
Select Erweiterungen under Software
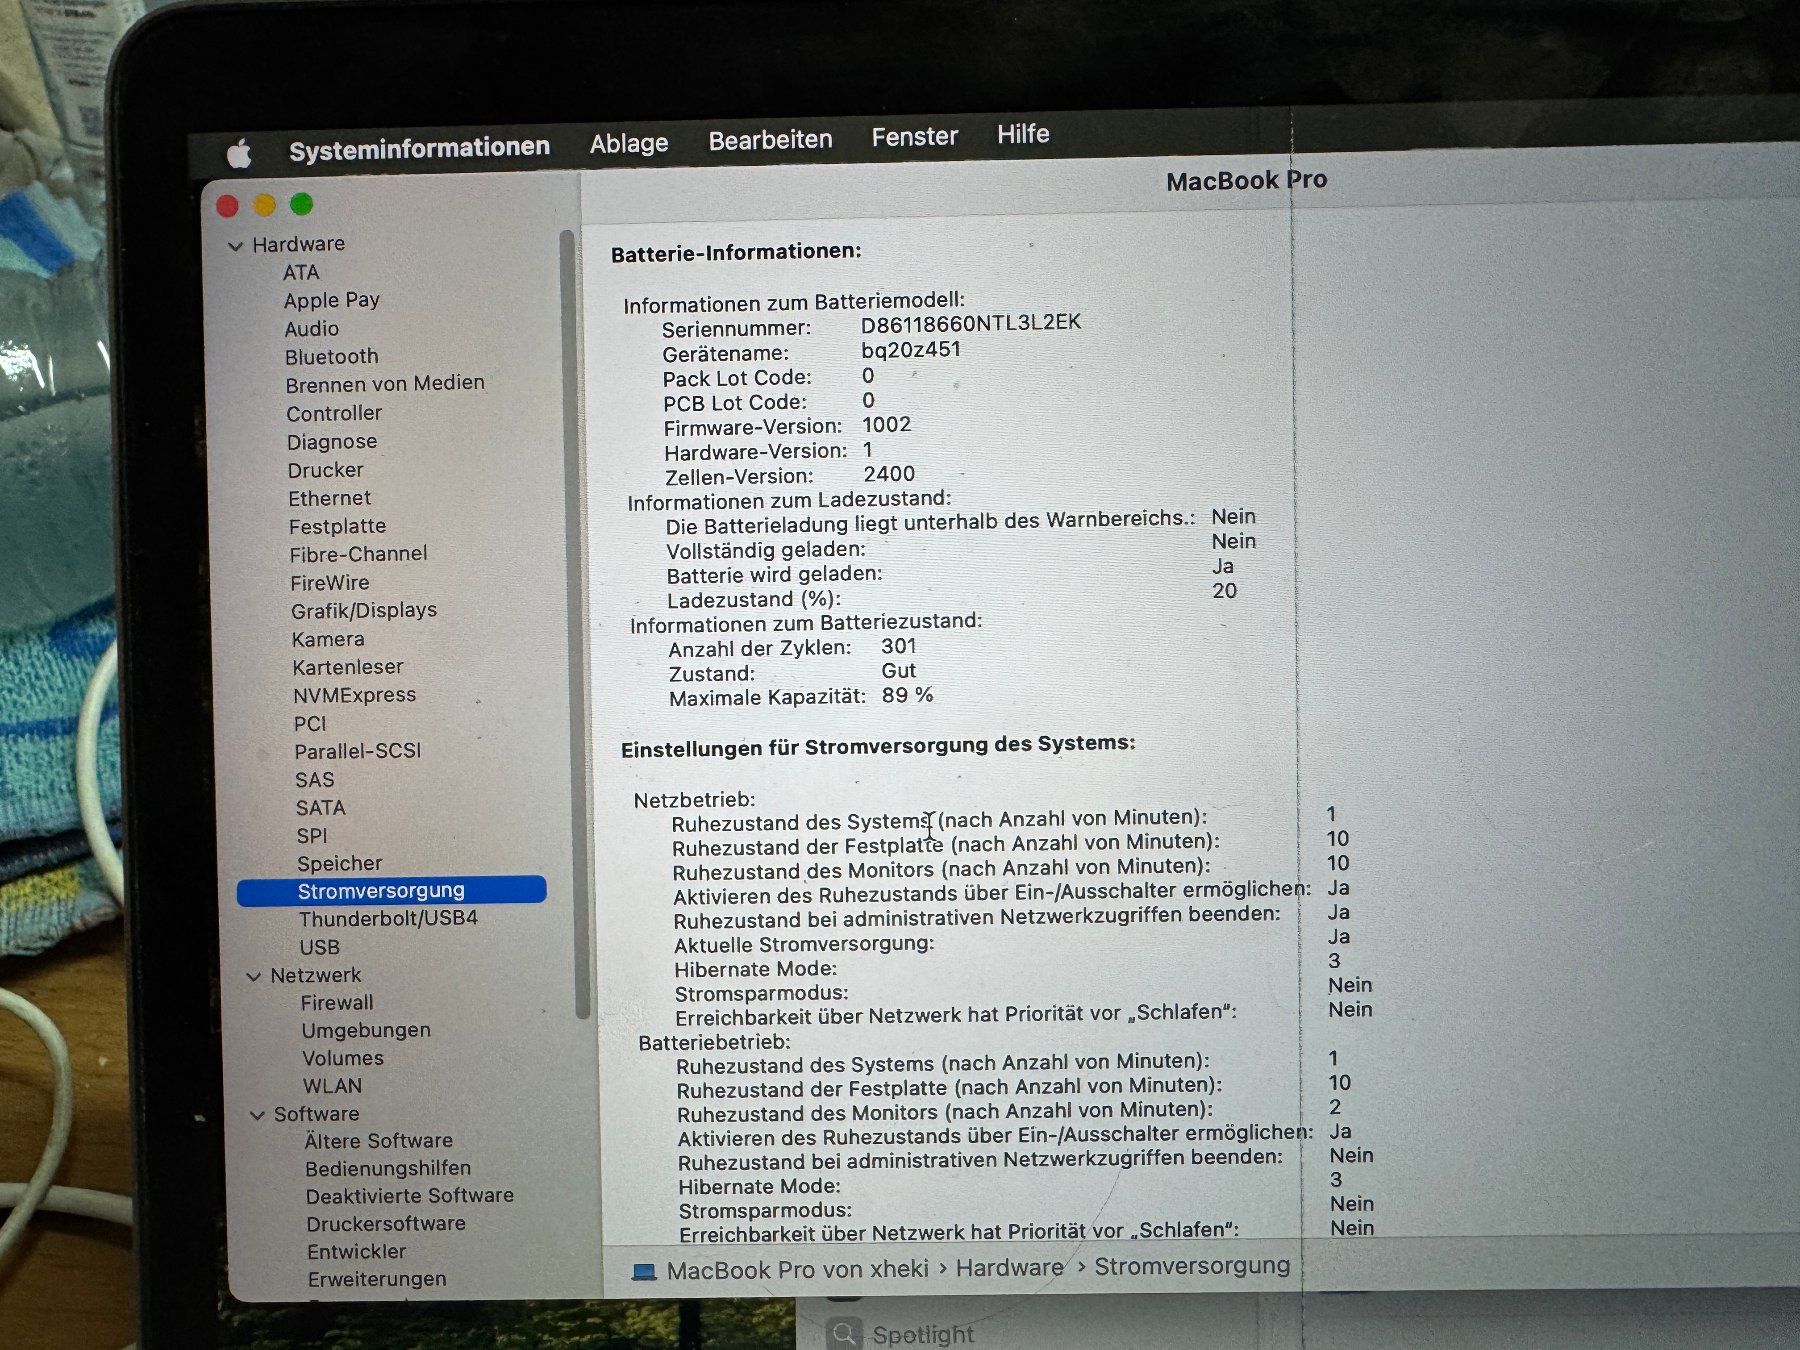click(x=377, y=1280)
